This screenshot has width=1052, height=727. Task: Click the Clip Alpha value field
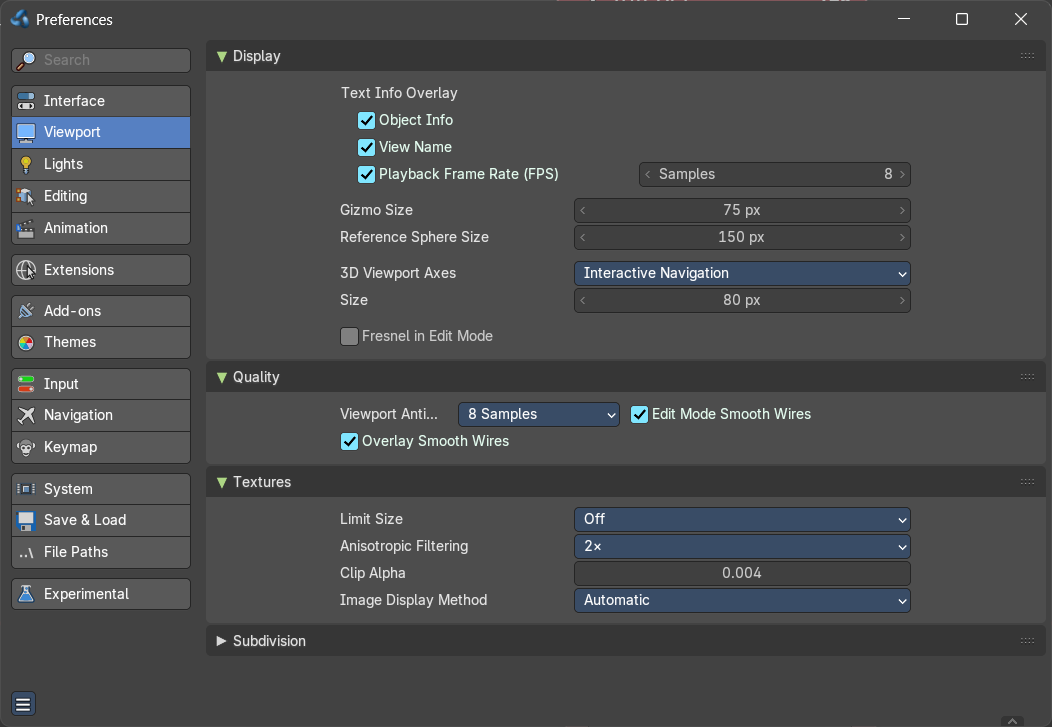(x=742, y=573)
